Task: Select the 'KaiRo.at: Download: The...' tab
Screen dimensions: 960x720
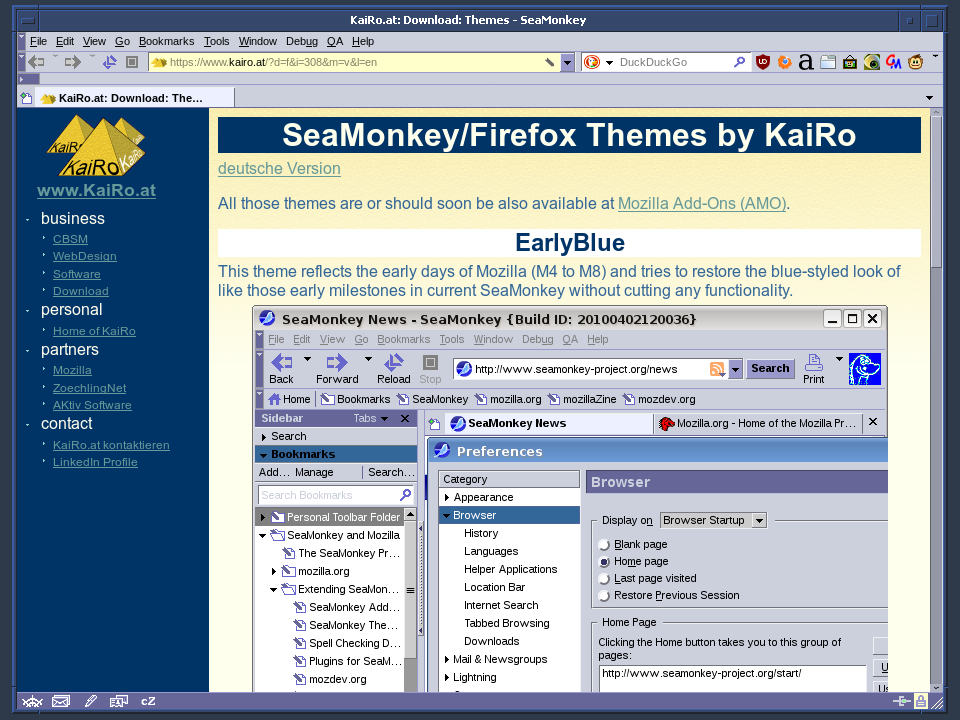Action: pyautogui.click(x=134, y=98)
